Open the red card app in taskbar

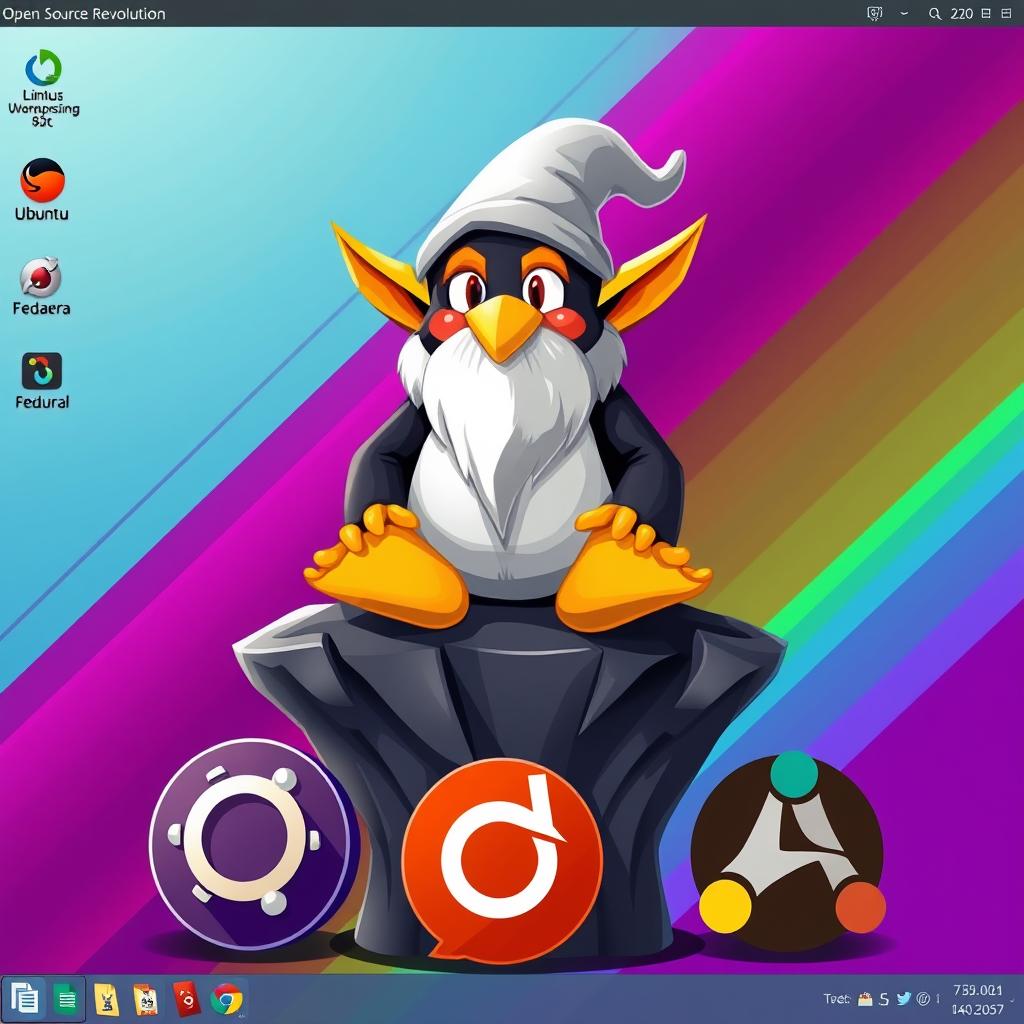coord(185,999)
